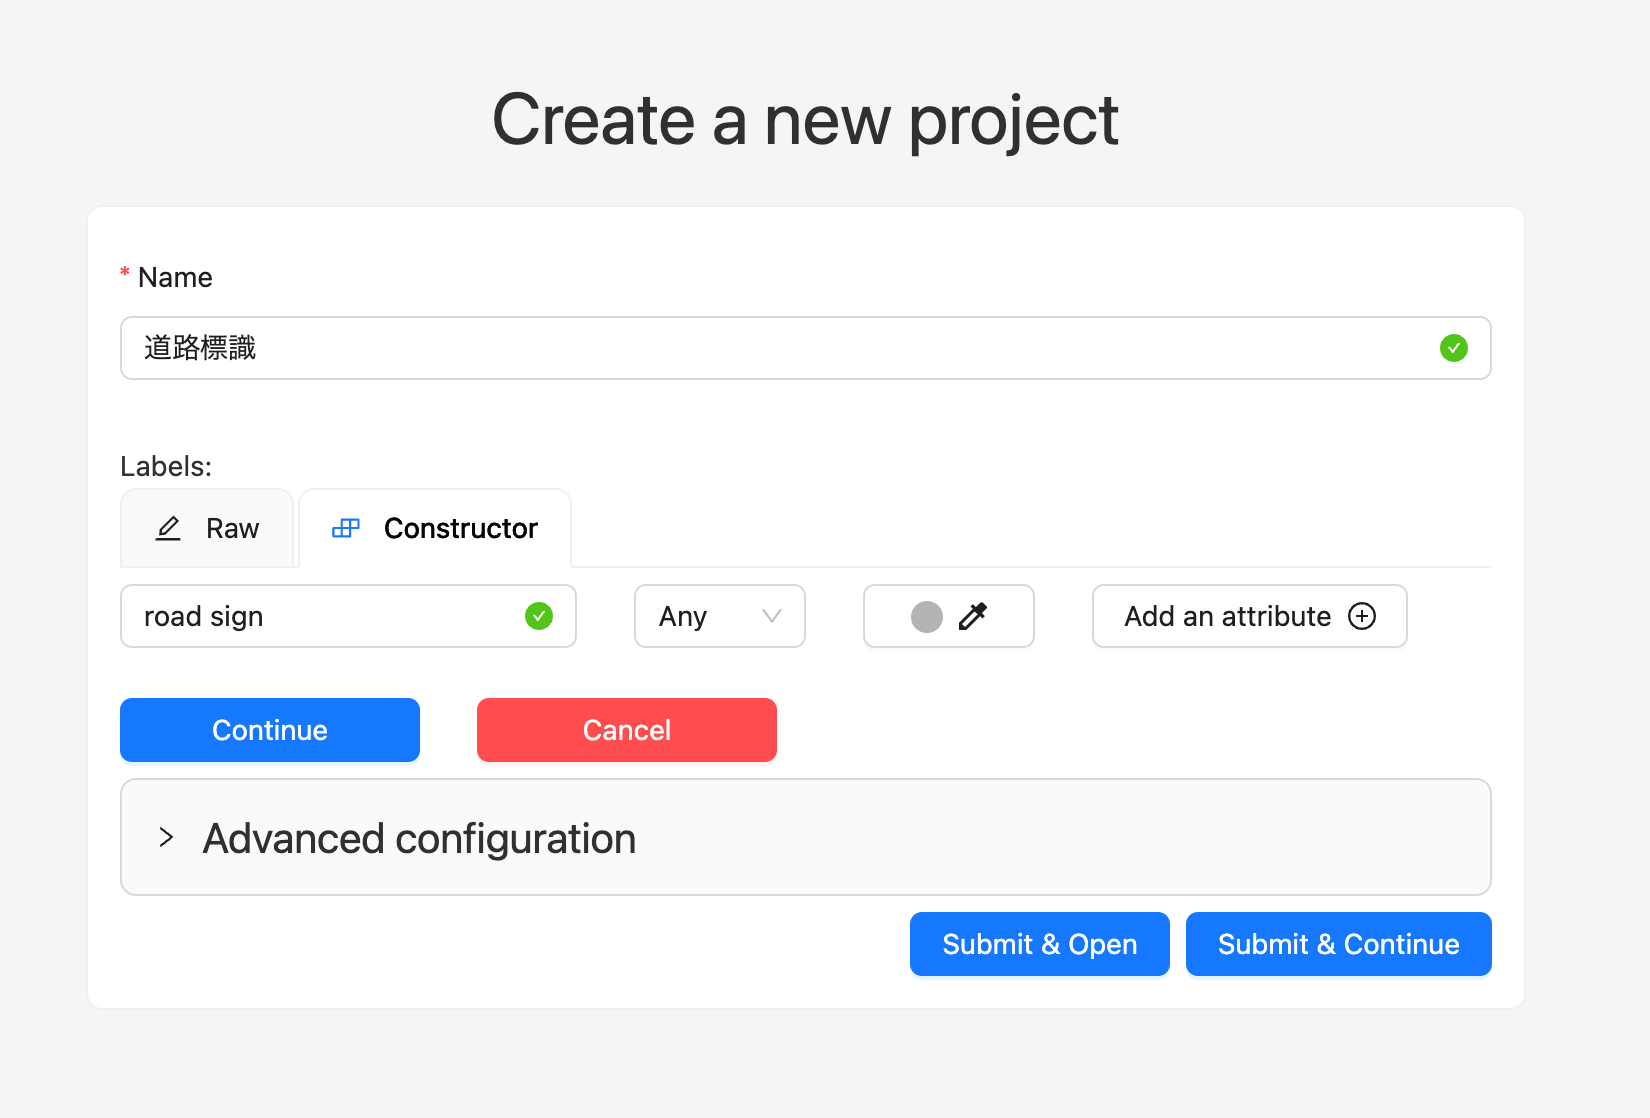Click the gray label color swatch
The height and width of the screenshot is (1118, 1650).
pos(927,616)
